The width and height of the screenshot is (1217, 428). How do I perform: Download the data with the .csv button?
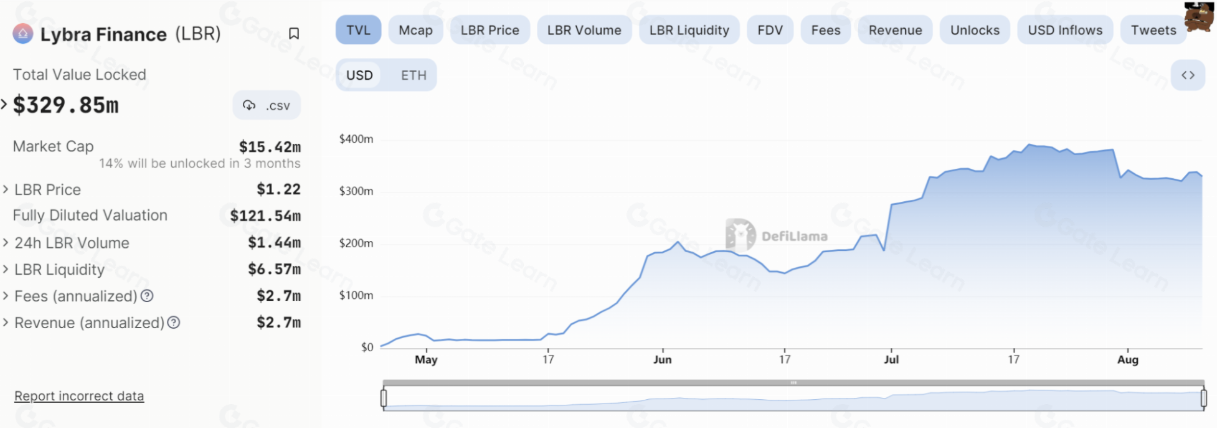pyautogui.click(x=267, y=105)
